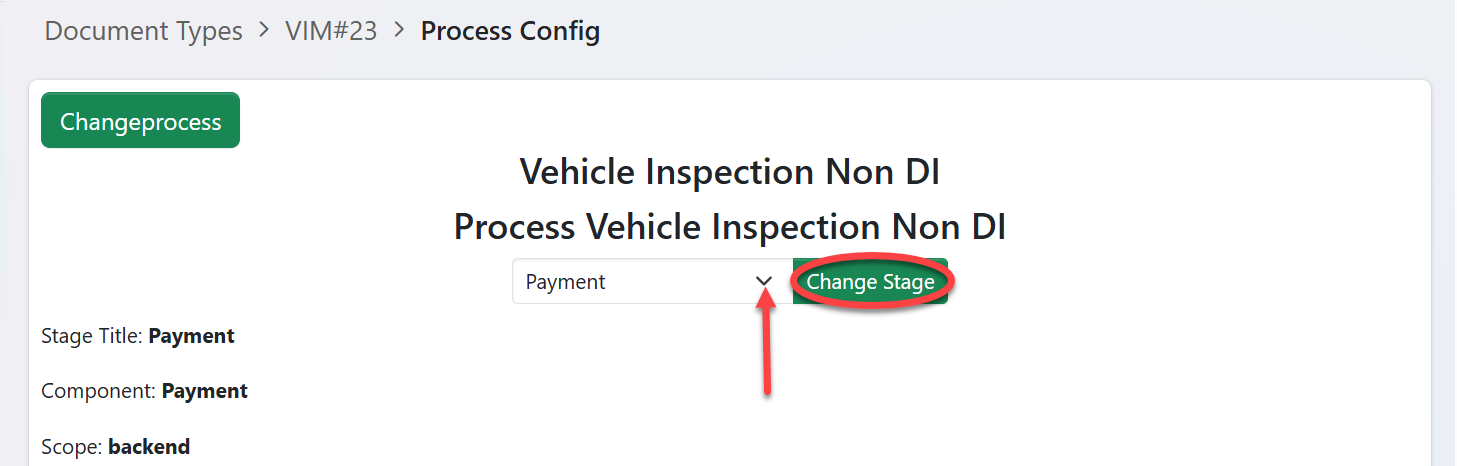
Task: Click the bold 'backend' scope value
Action: tap(149, 446)
